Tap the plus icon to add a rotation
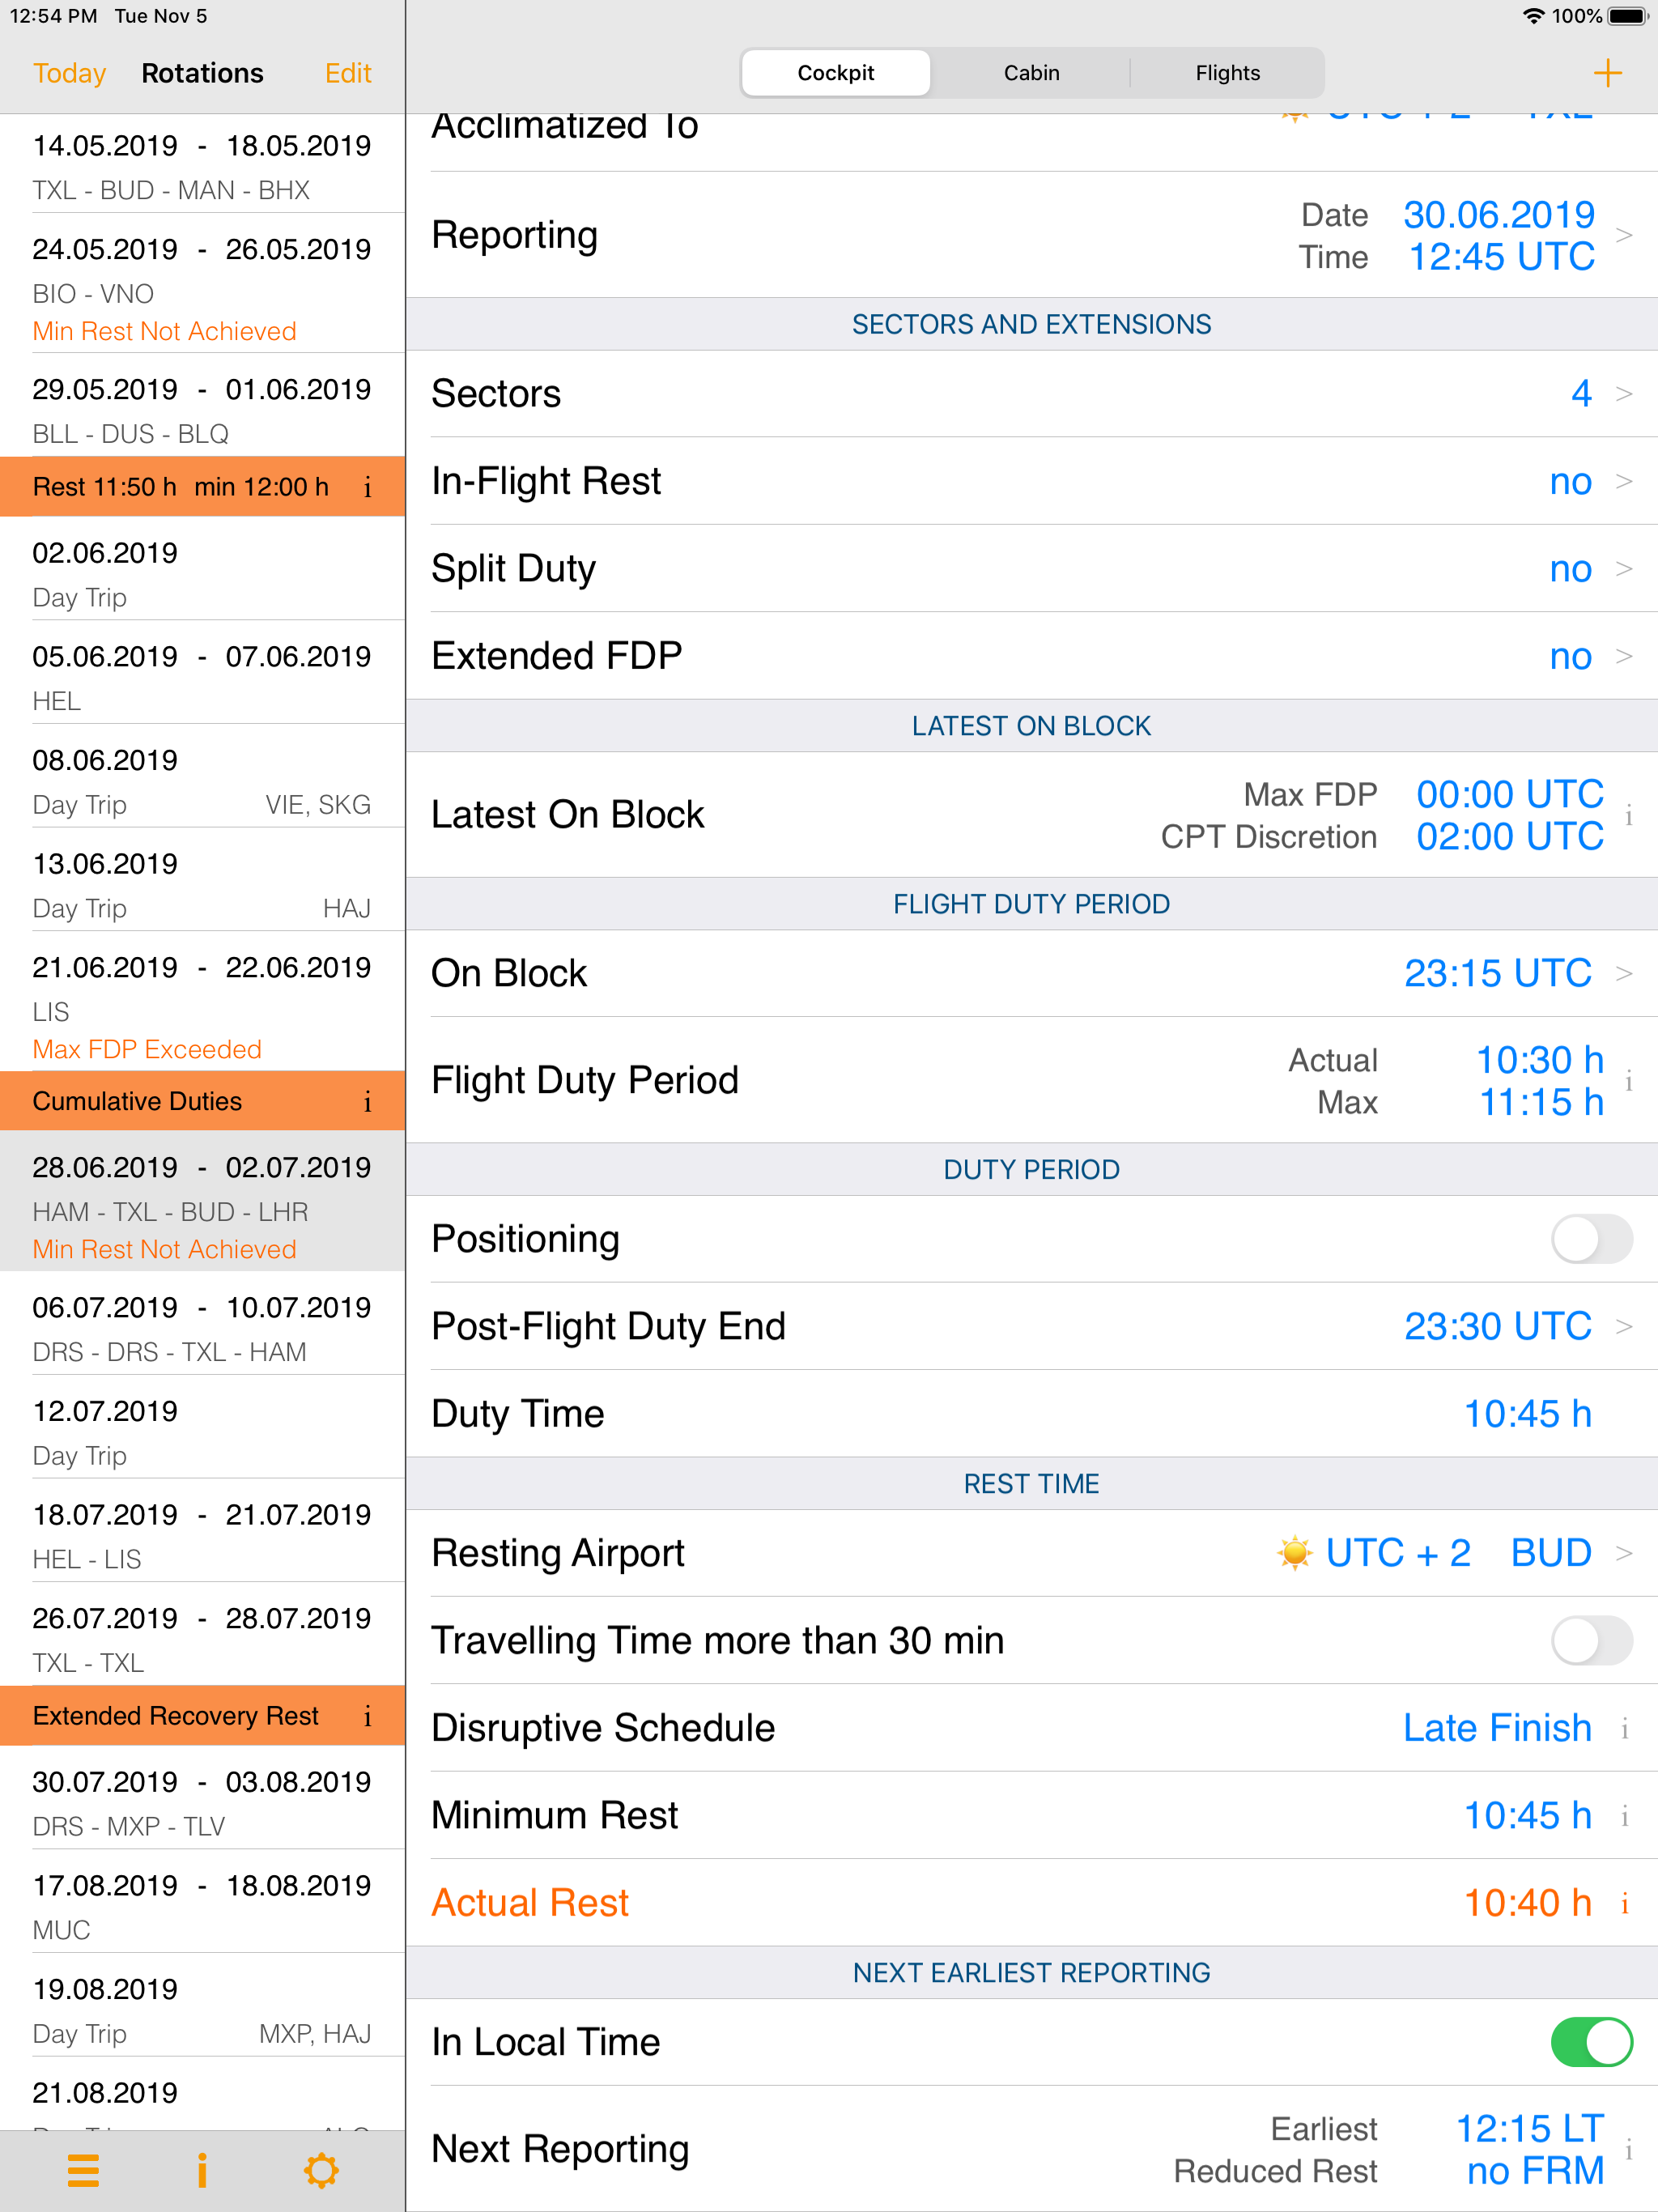This screenshot has height=2212, width=1658. click(1606, 73)
